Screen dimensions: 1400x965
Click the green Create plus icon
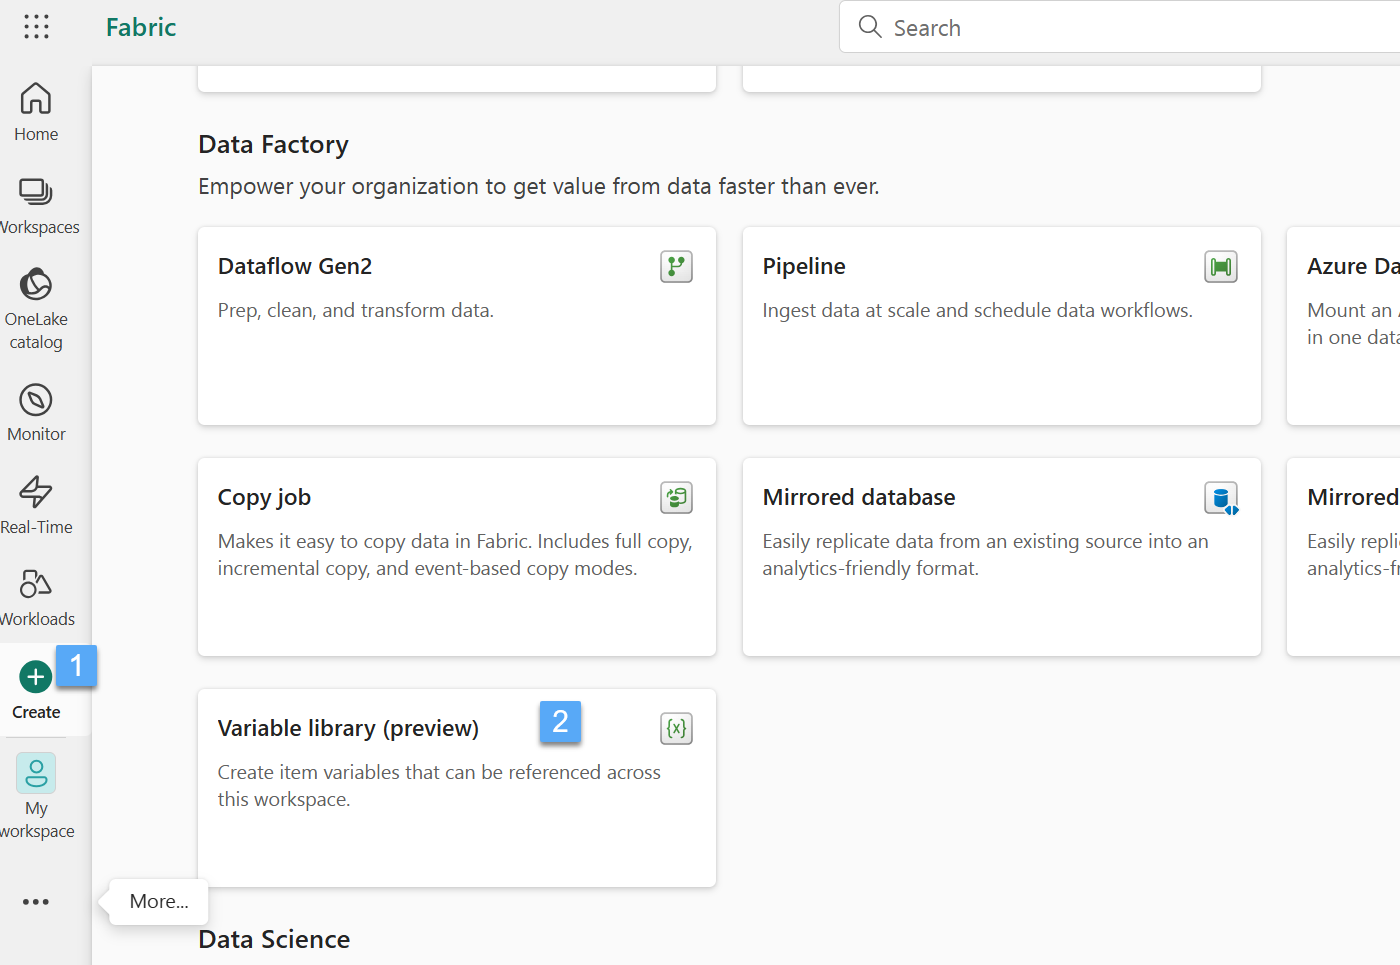[x=35, y=677]
